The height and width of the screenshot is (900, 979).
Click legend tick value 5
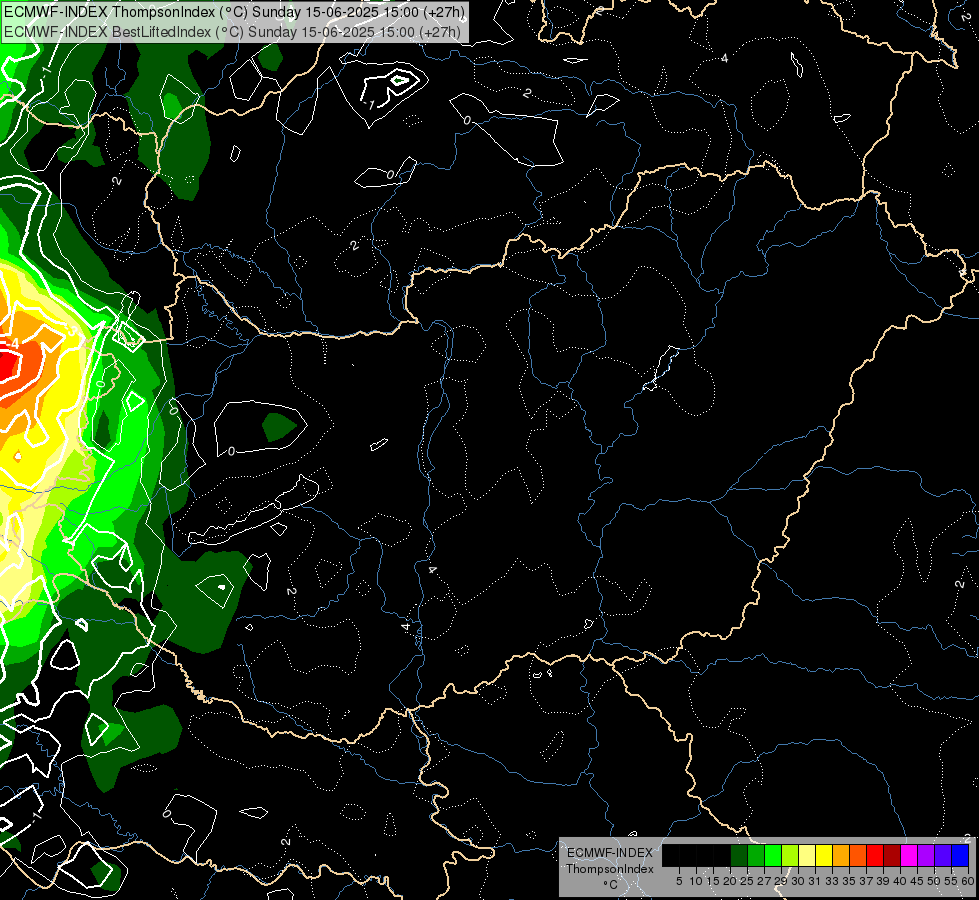click(679, 881)
